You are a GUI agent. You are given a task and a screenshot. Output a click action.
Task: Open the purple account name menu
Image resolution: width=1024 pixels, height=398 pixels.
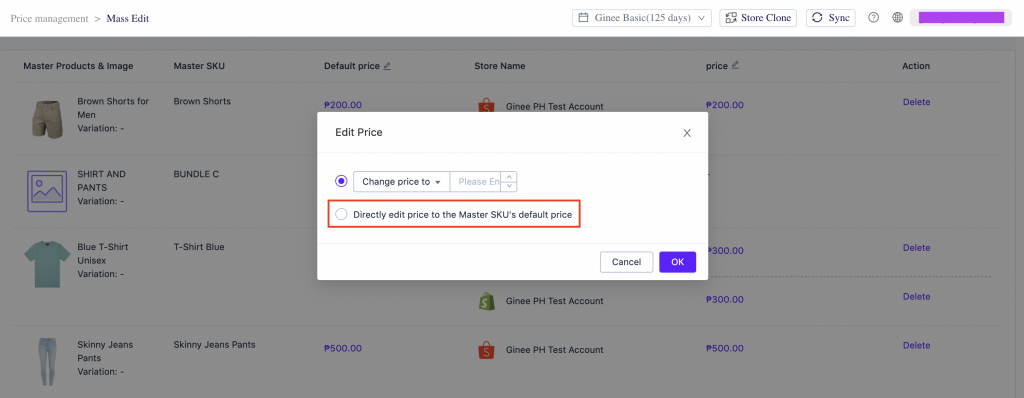tap(961, 18)
